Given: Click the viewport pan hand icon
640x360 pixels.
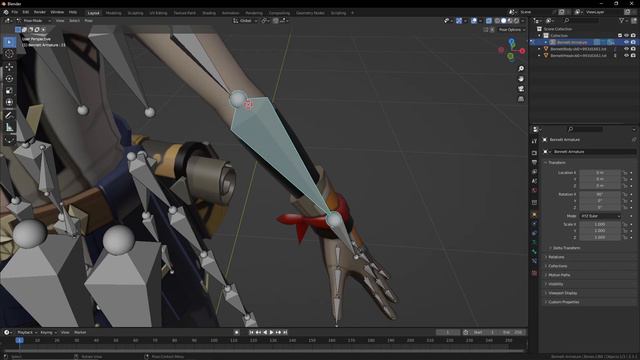Looking at the screenshot, I should pyautogui.click(x=521, y=79).
